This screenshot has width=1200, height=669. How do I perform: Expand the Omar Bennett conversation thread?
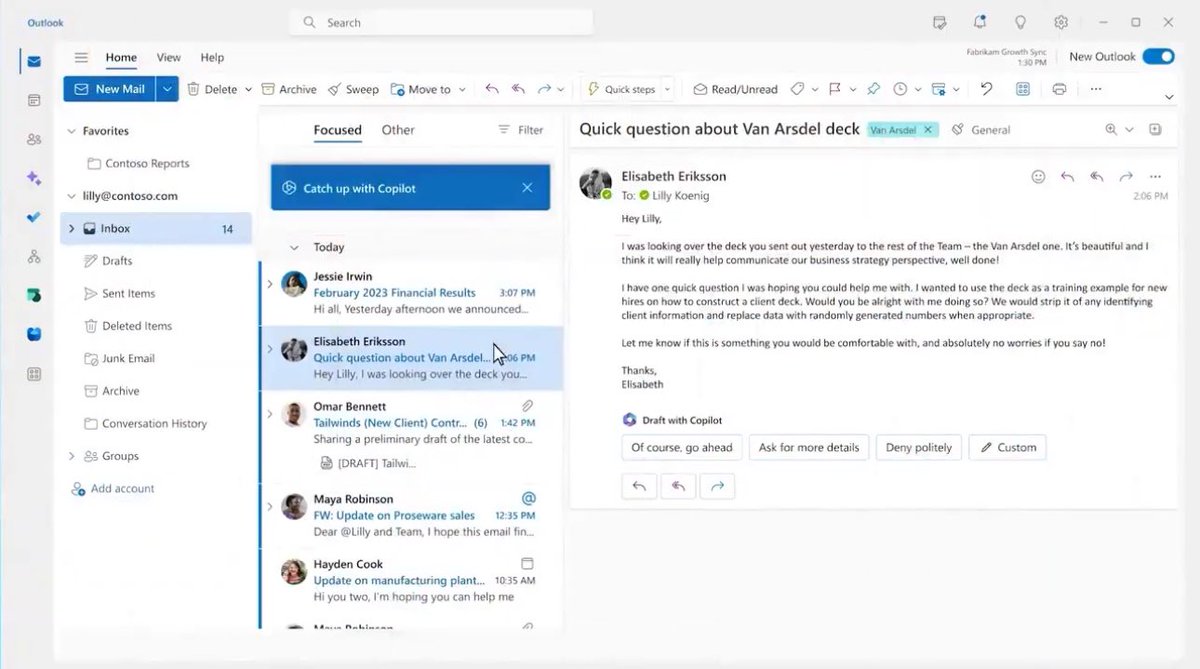tap(270, 414)
